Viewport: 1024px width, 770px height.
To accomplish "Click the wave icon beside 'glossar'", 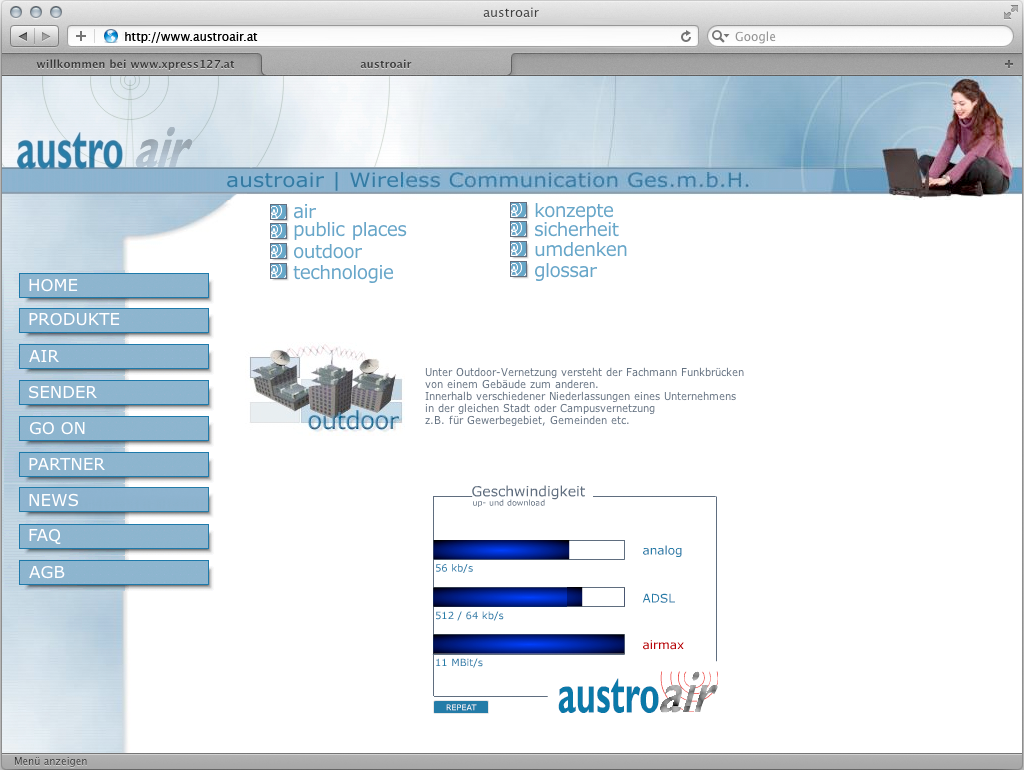I will tap(519, 269).
